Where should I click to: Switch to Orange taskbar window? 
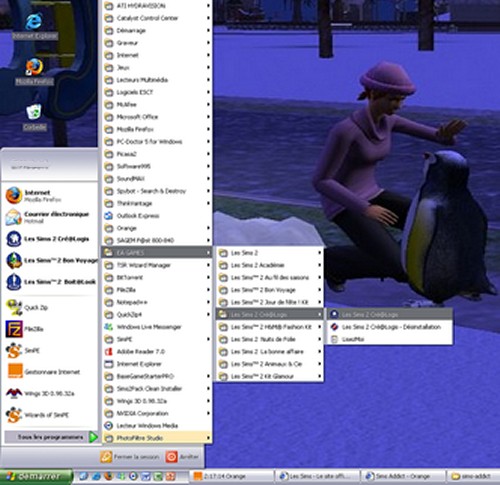[232, 476]
